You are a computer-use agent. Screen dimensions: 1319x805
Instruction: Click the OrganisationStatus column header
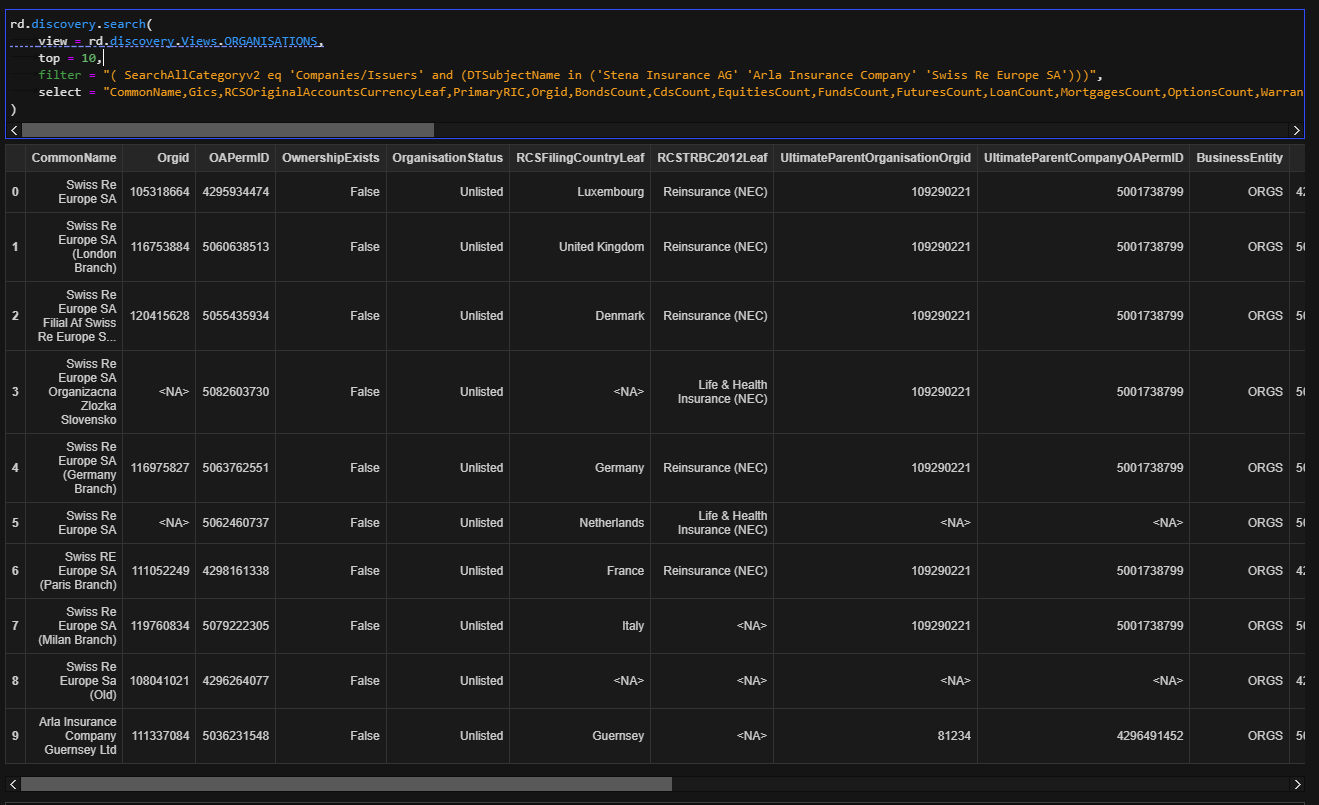(x=448, y=158)
